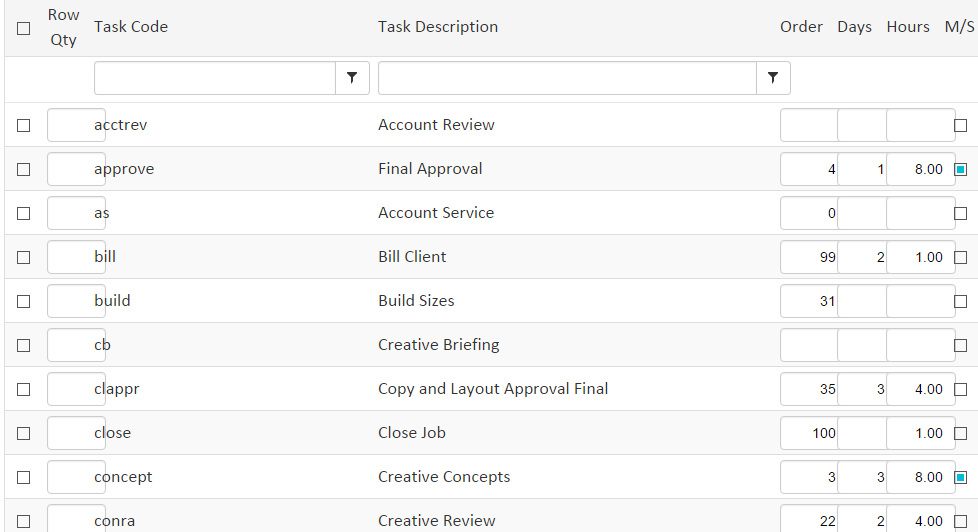
Task: Focus the Task Code filter text box
Action: tap(215, 78)
